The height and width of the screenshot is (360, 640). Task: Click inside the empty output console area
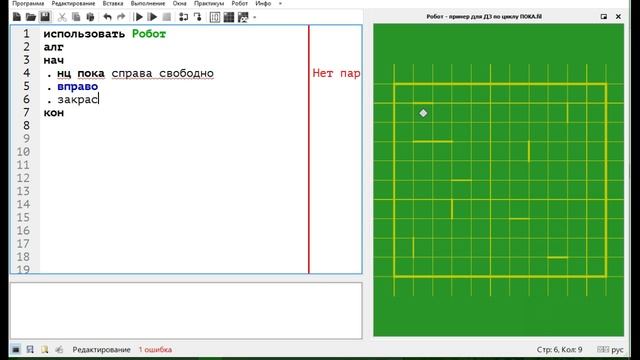[x=186, y=310]
